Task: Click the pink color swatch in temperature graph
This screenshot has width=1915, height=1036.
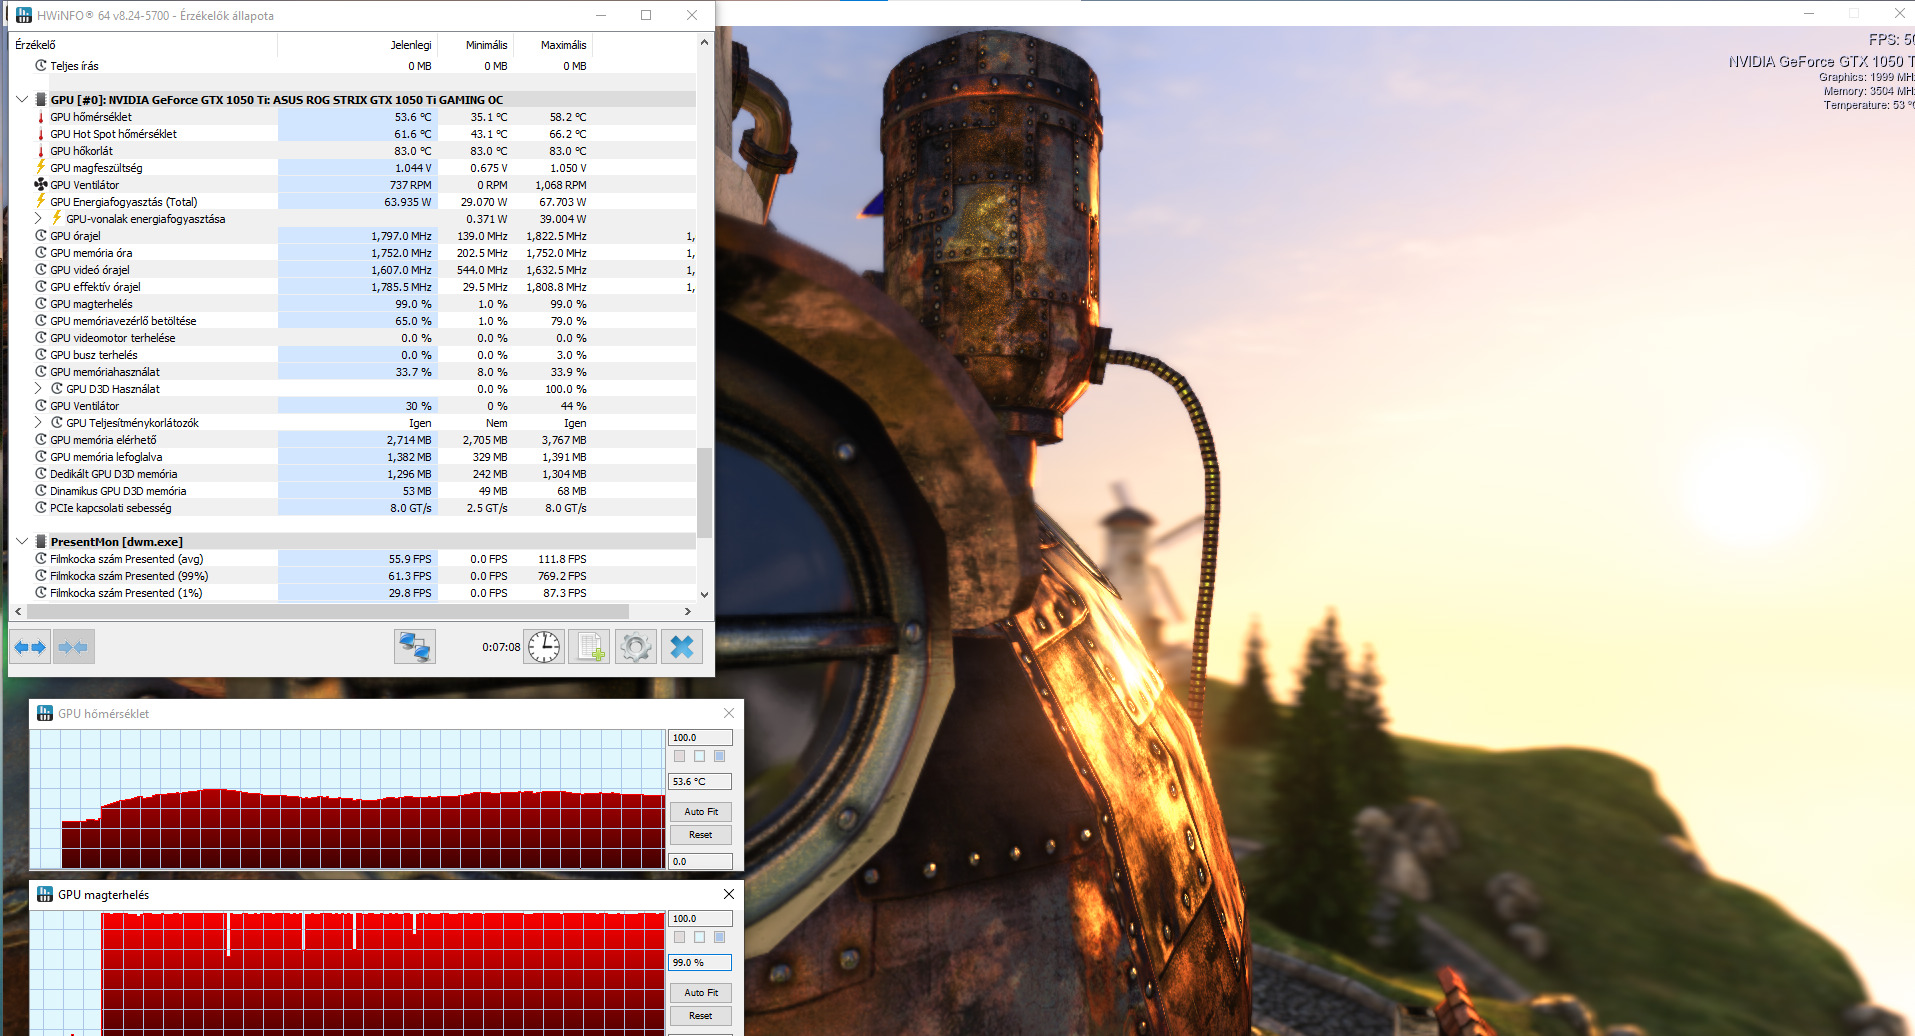Action: 680,756
